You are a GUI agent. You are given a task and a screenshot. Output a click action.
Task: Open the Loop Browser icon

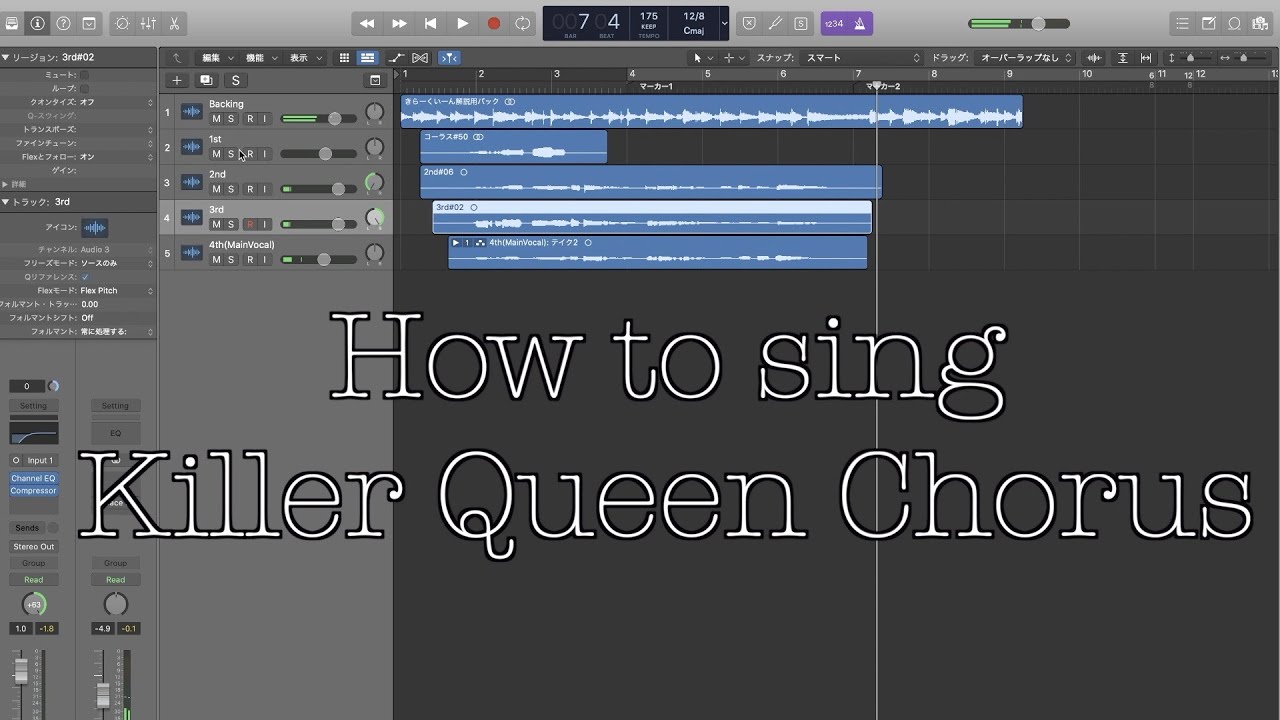(1235, 23)
